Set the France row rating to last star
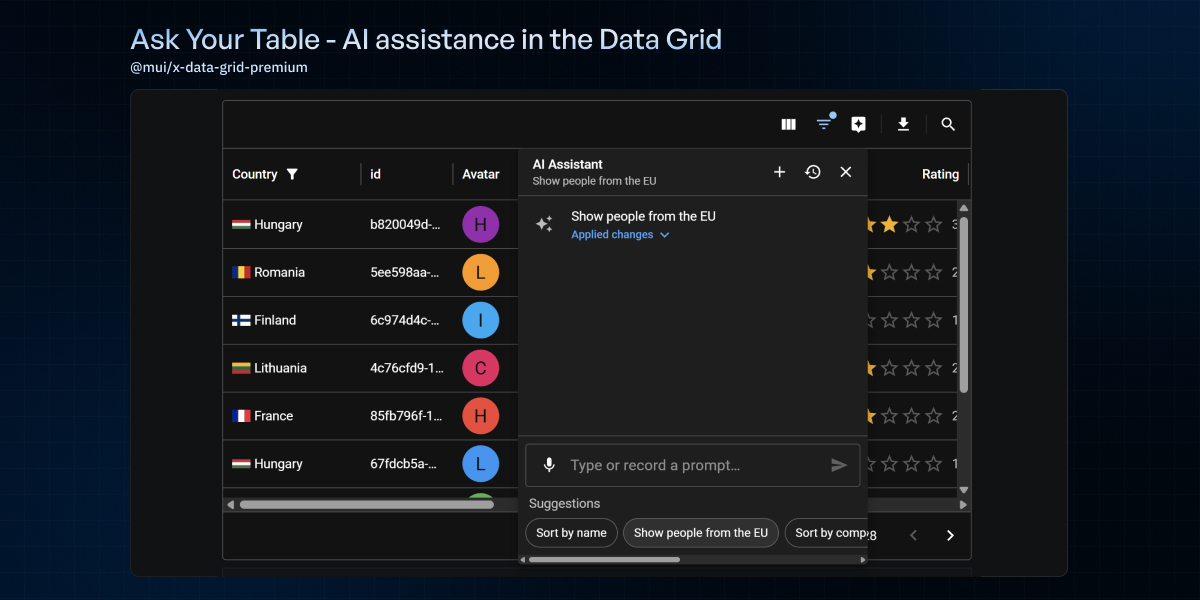 pyautogui.click(x=933, y=416)
